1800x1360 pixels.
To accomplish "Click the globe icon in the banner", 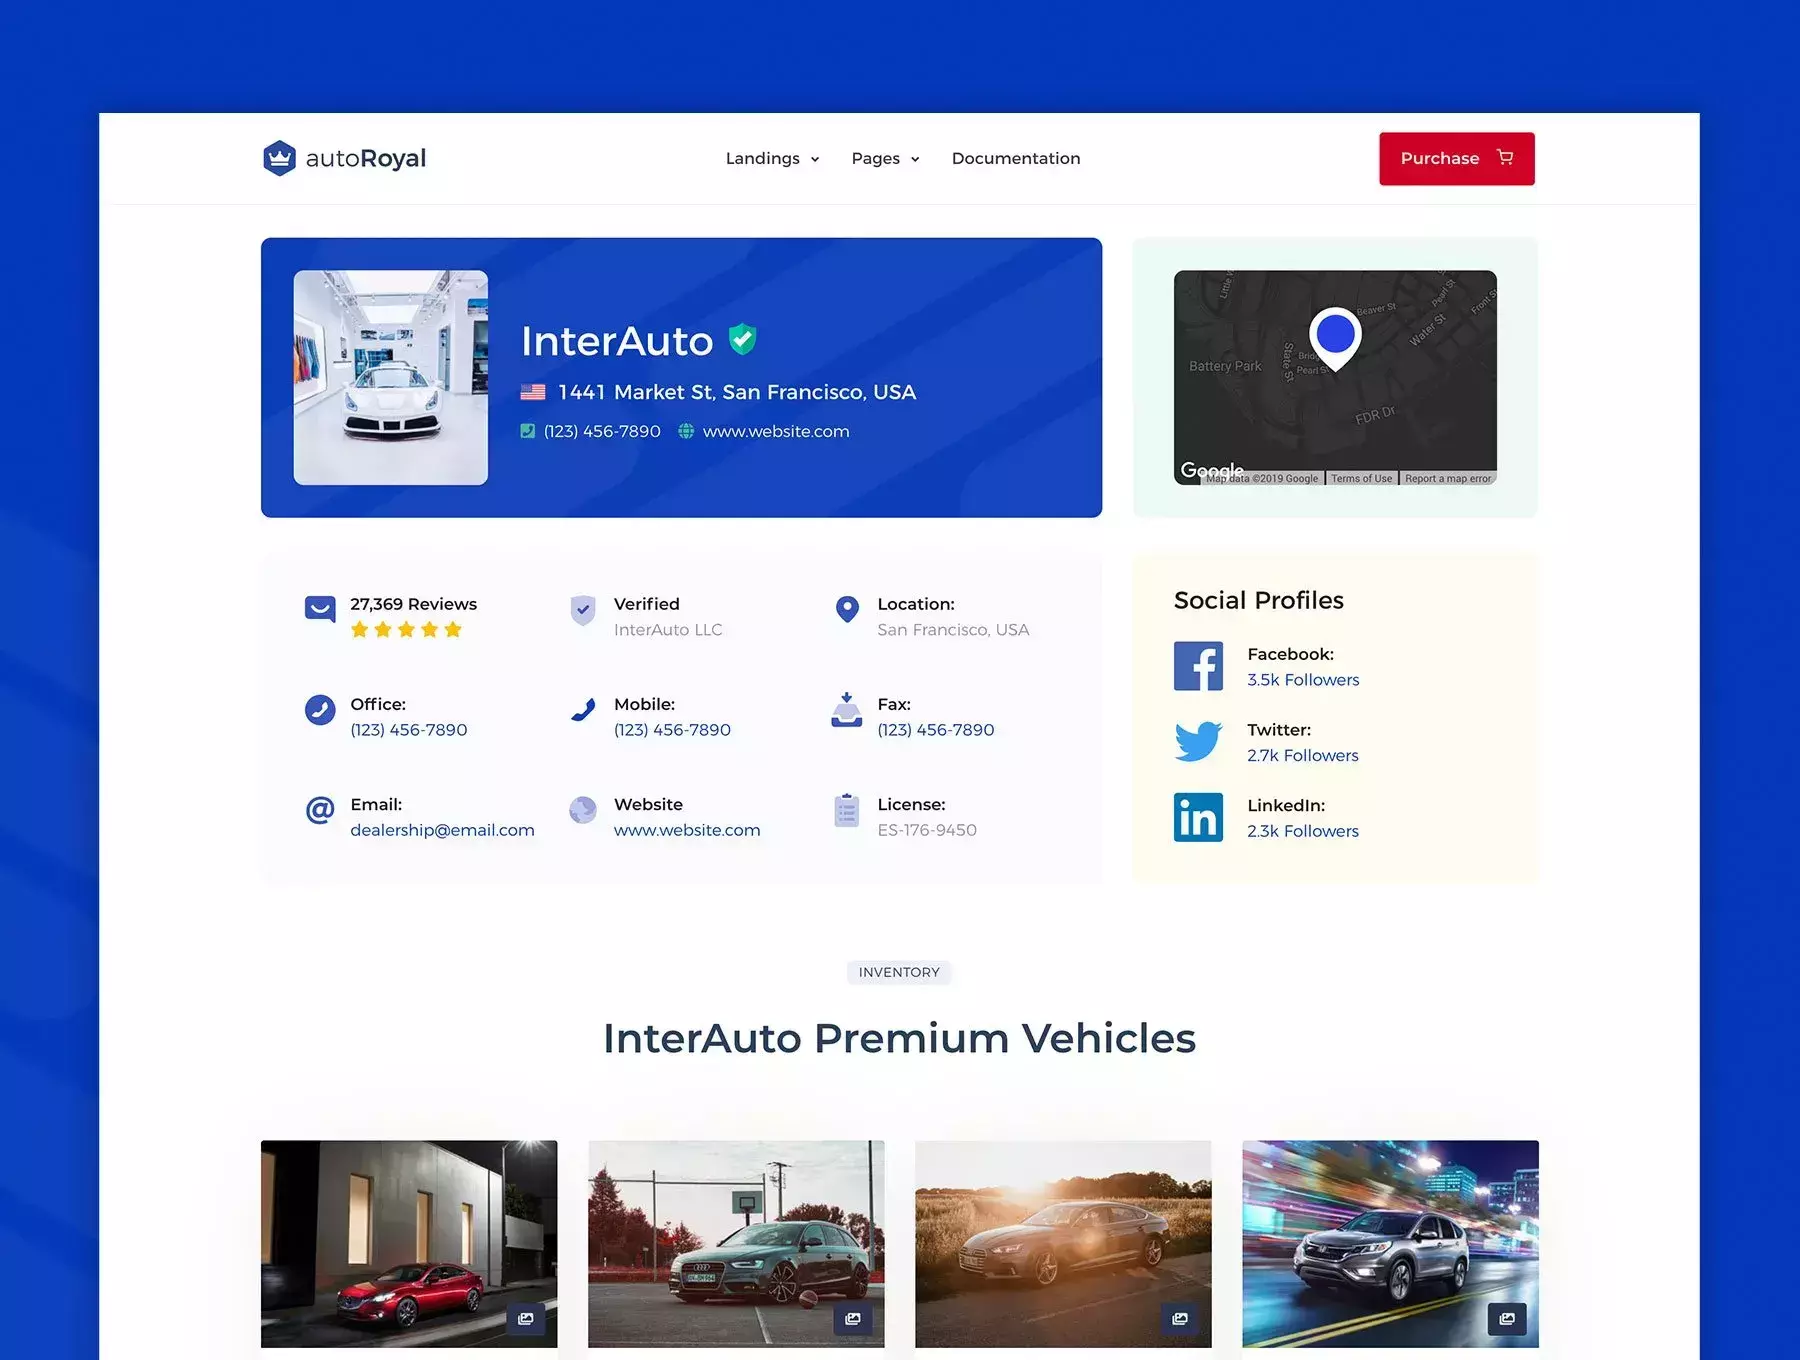I will 686,431.
